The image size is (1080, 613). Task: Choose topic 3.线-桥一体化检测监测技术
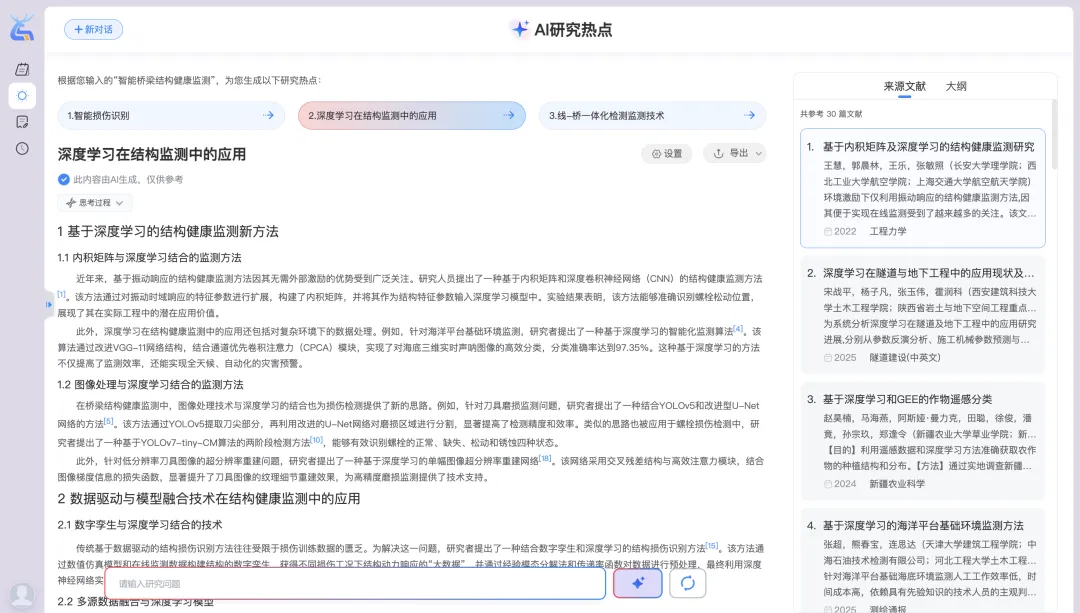(652, 116)
